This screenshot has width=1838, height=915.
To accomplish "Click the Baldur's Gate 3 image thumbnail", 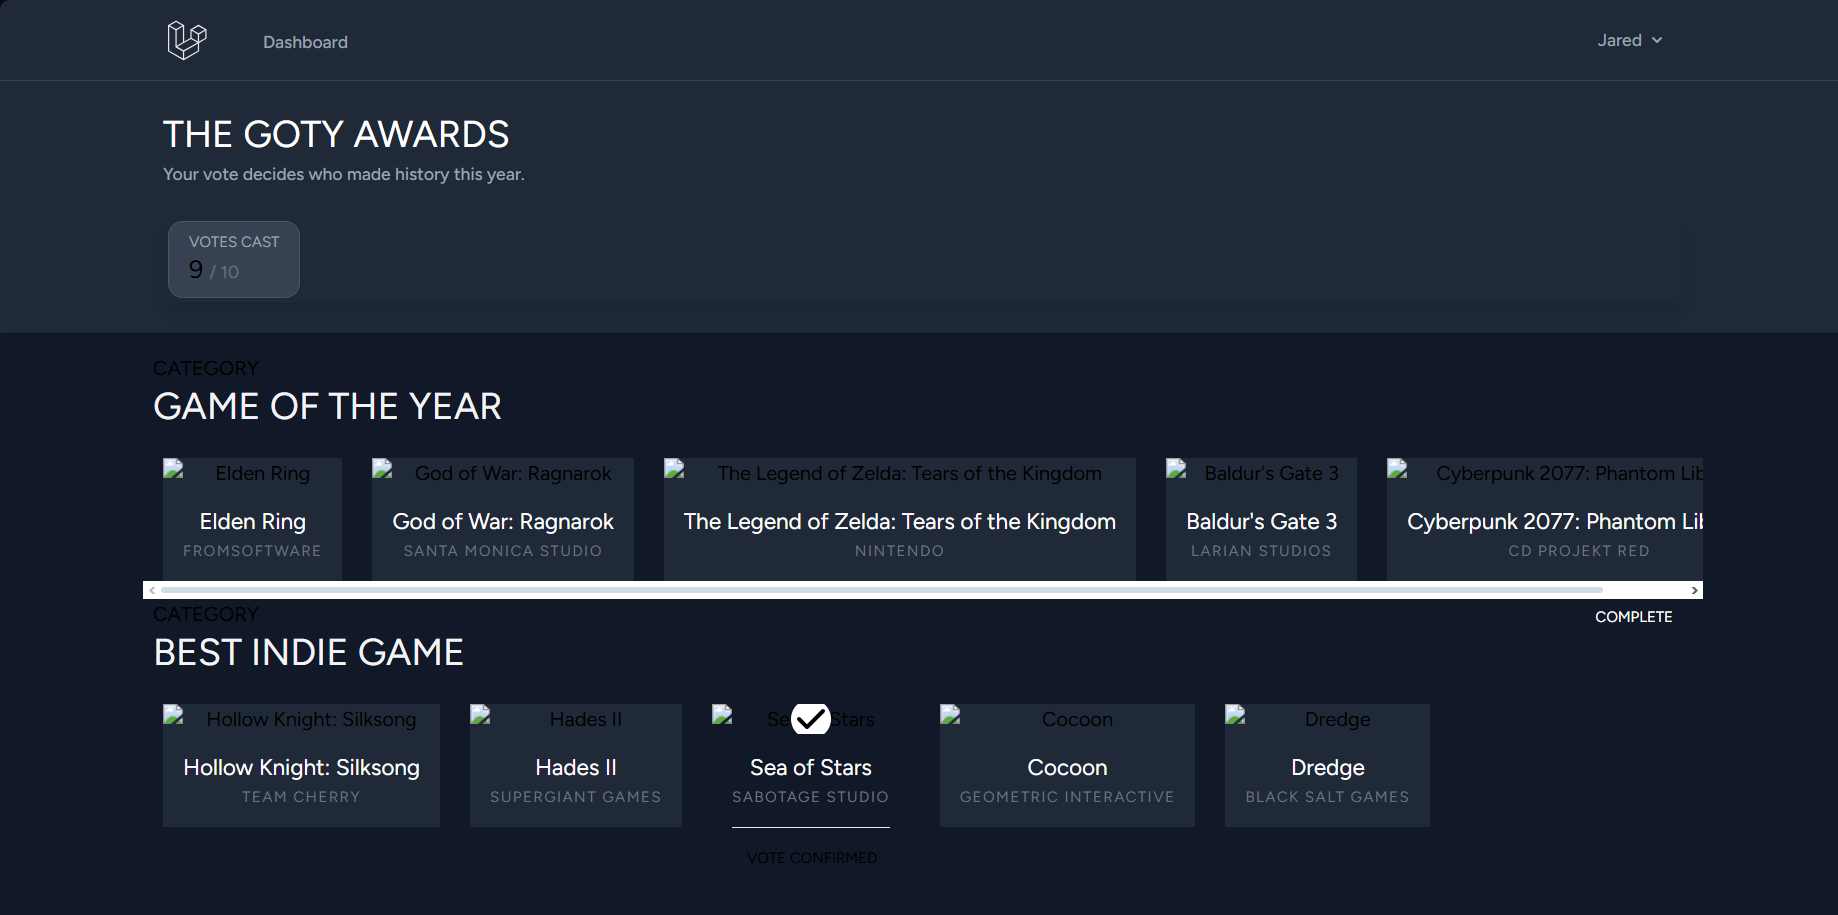I will 1261,473.
